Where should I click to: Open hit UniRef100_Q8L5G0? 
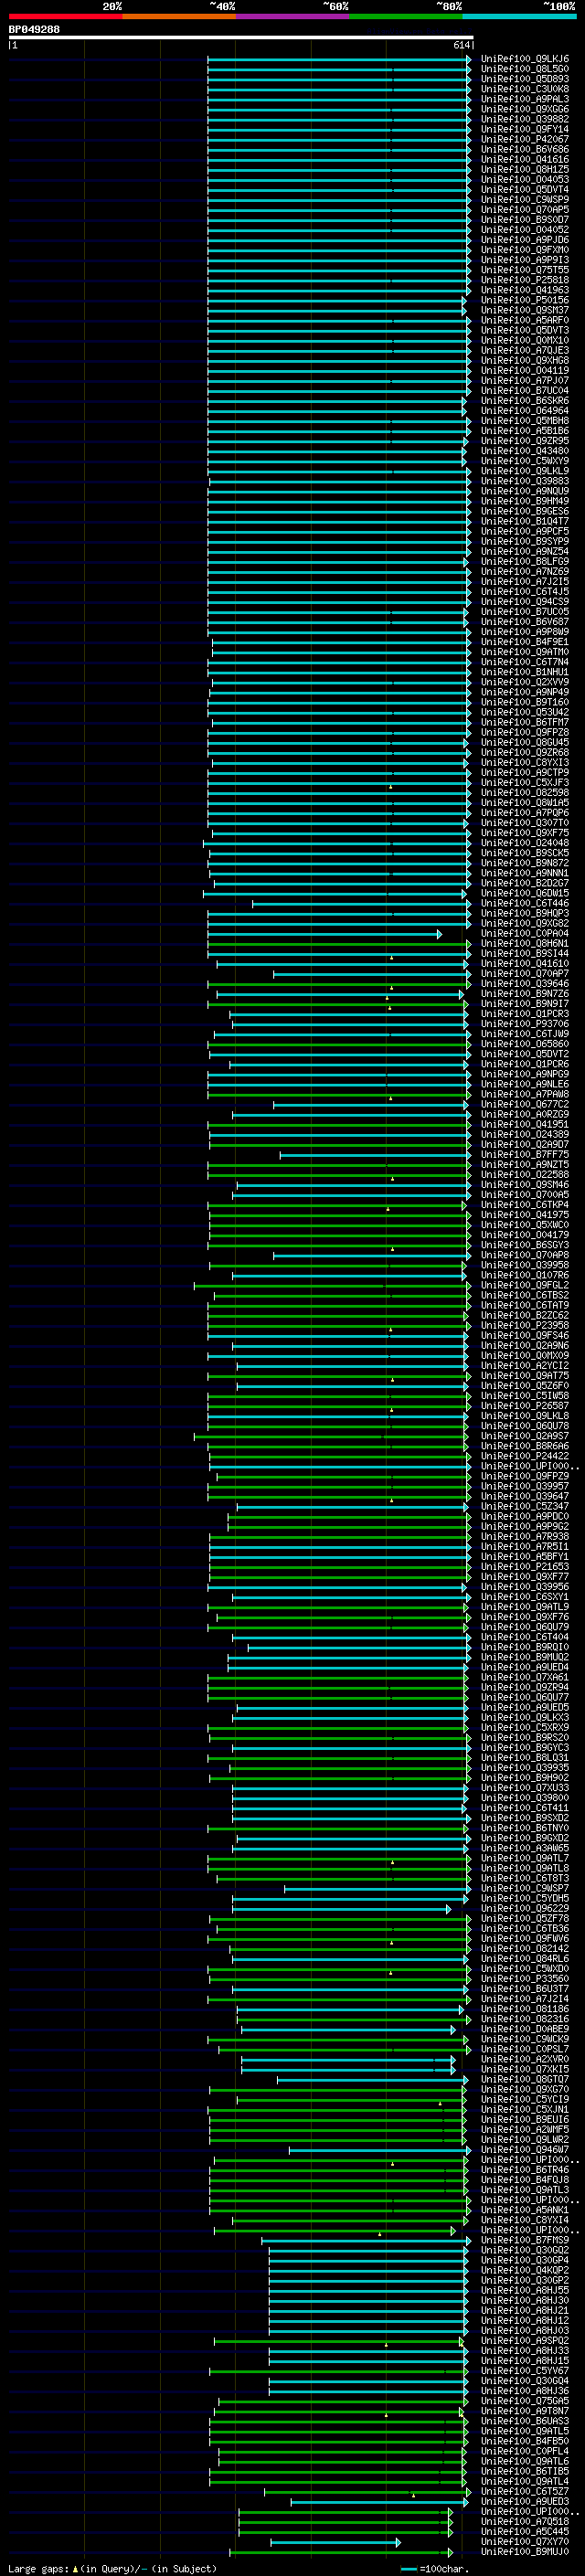tap(525, 70)
